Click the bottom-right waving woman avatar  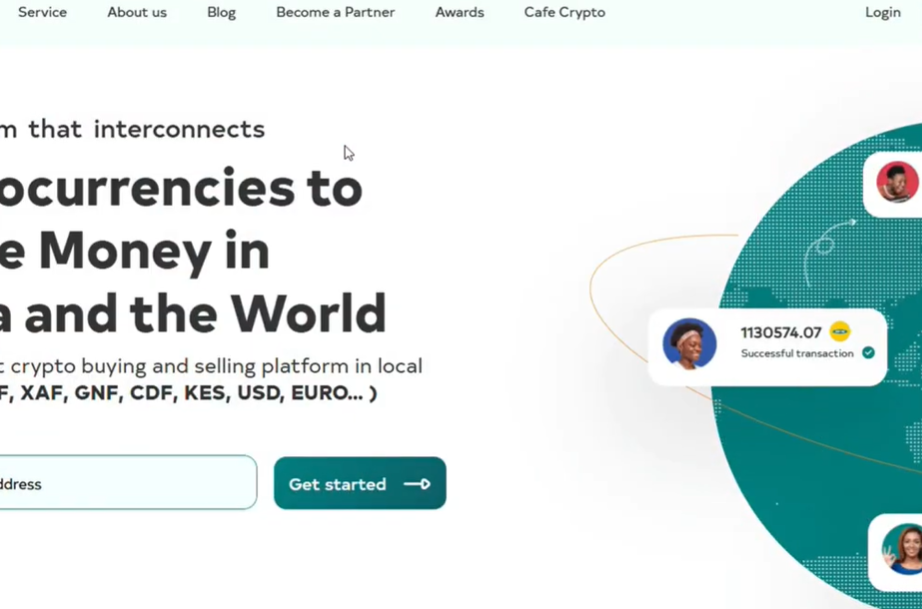click(x=902, y=549)
